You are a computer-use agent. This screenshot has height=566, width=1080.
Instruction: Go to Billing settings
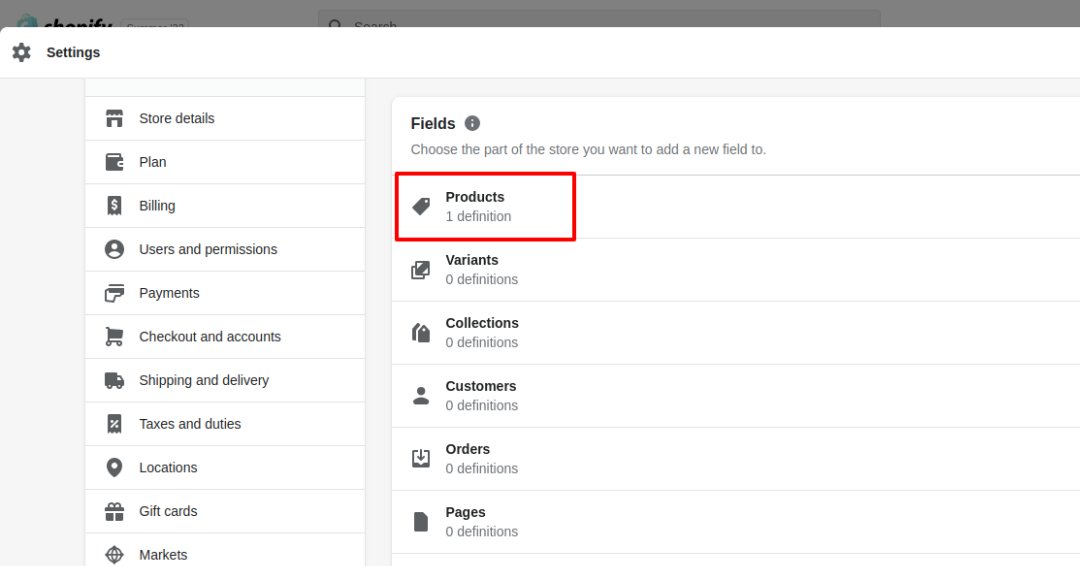(225, 205)
